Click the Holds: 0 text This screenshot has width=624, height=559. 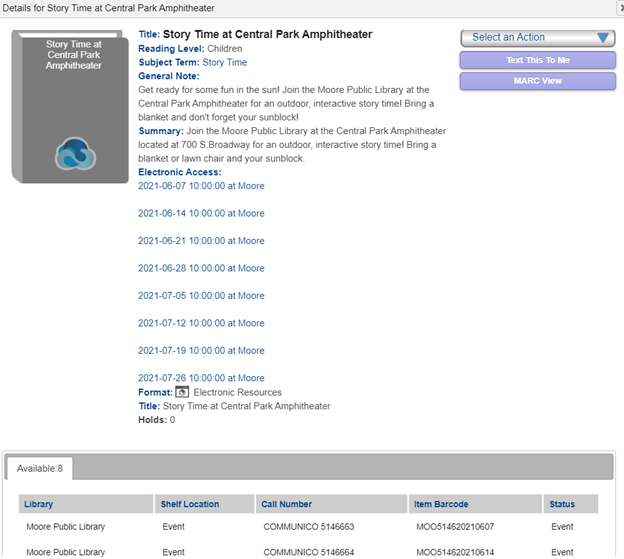pyautogui.click(x=156, y=420)
